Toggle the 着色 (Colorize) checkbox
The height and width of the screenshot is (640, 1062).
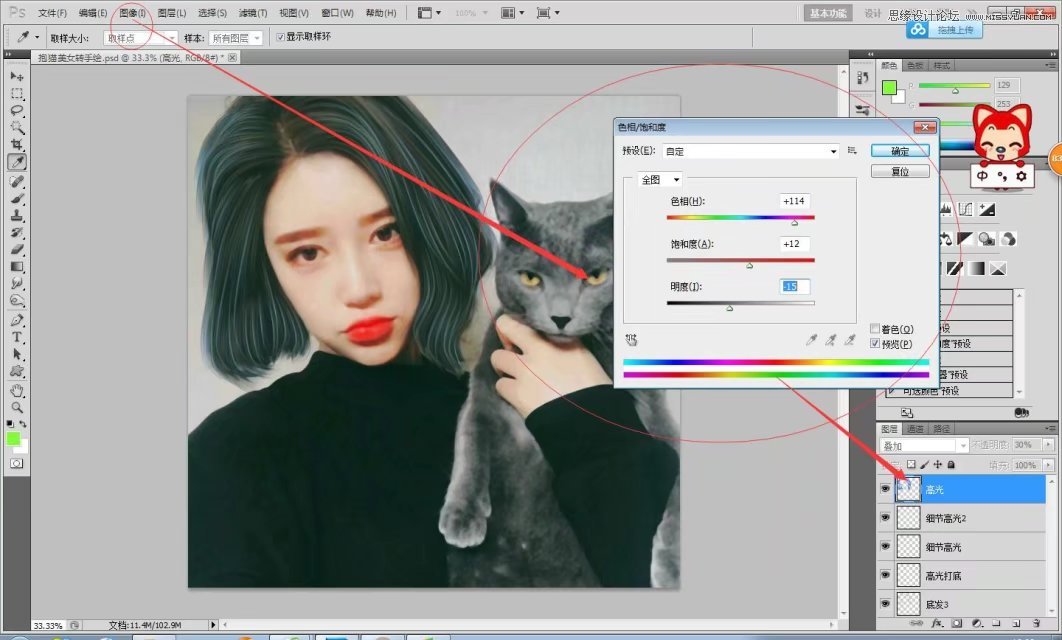(x=875, y=328)
